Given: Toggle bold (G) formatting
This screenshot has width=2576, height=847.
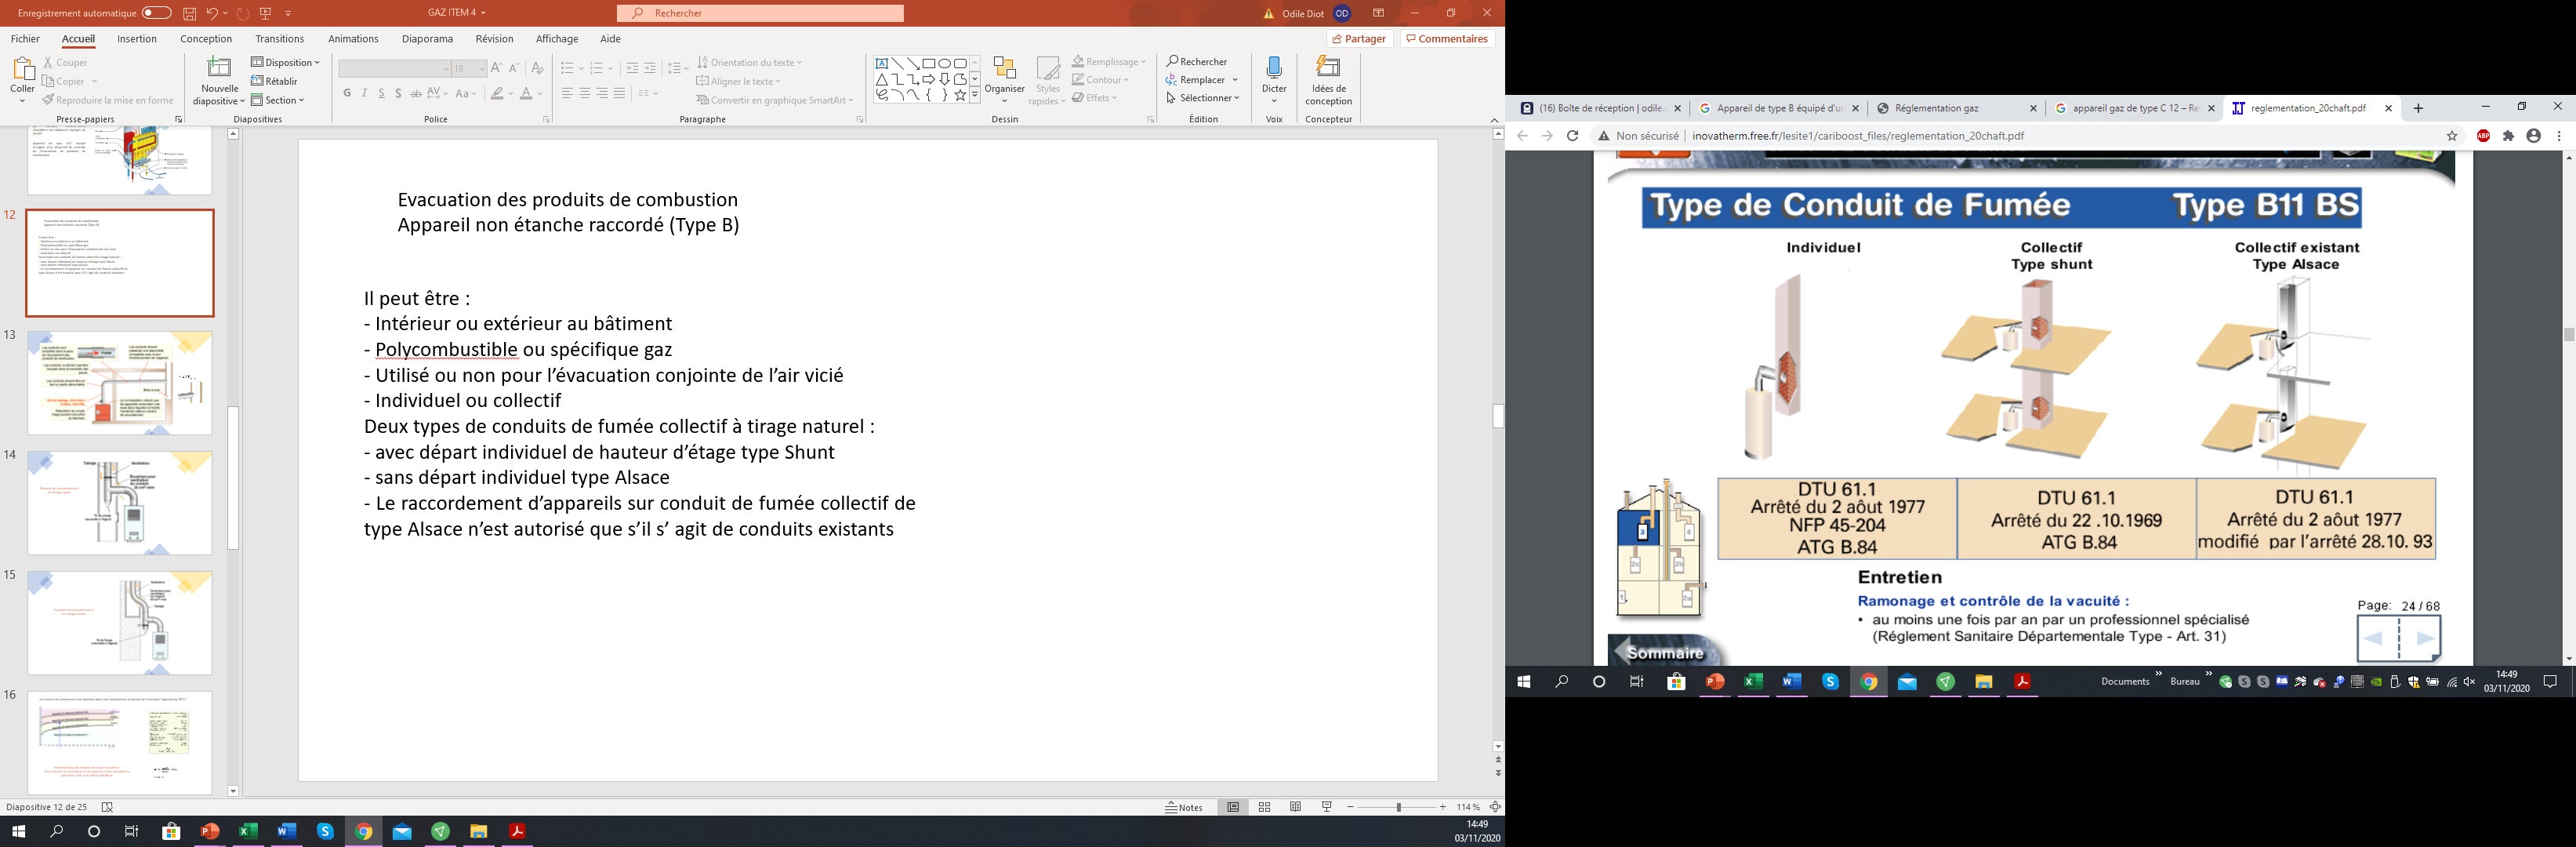Looking at the screenshot, I should click(347, 93).
